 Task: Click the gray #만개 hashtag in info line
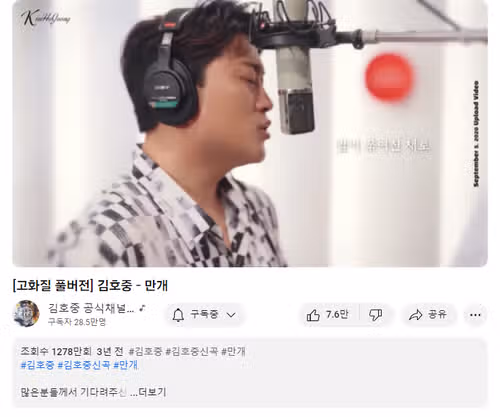[x=233, y=351]
